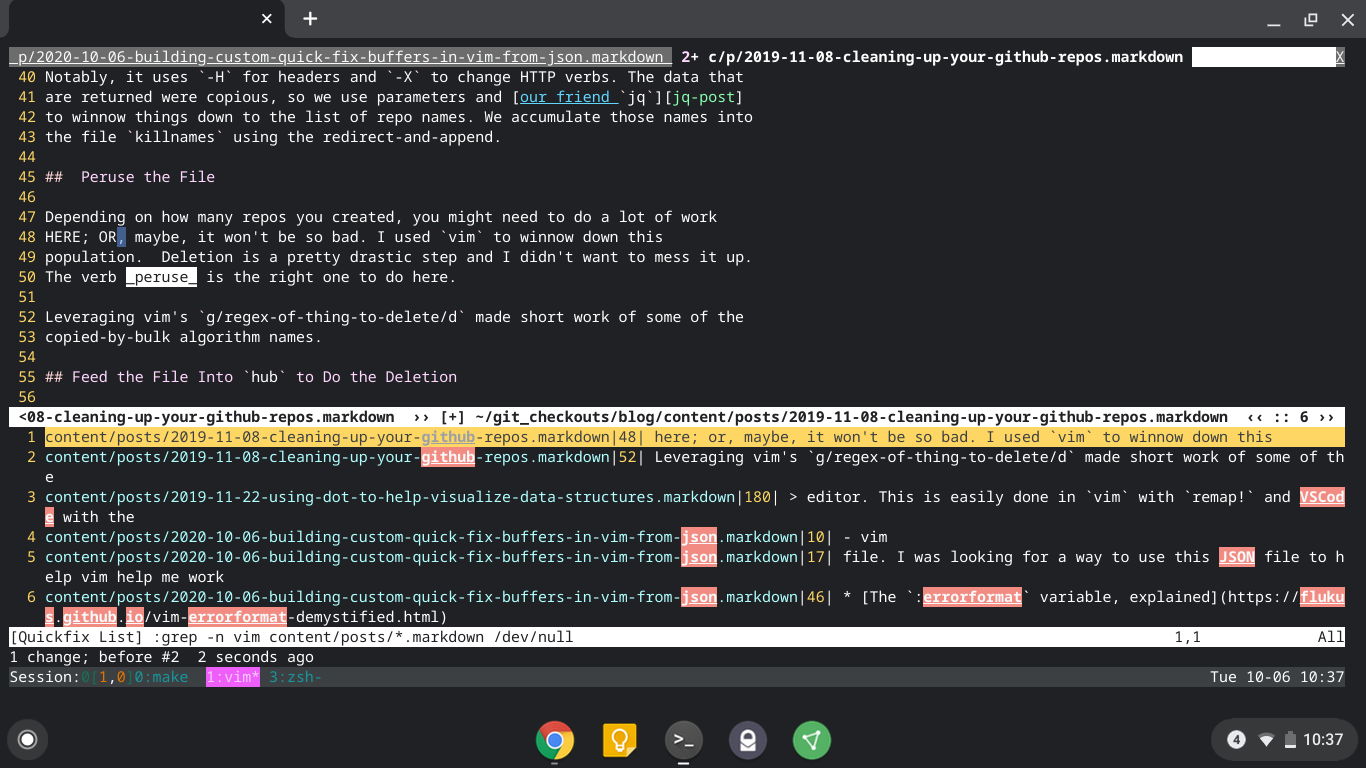This screenshot has height=768, width=1366.
Task: Switch to tmux window 3:zsh
Action: [x=295, y=677]
